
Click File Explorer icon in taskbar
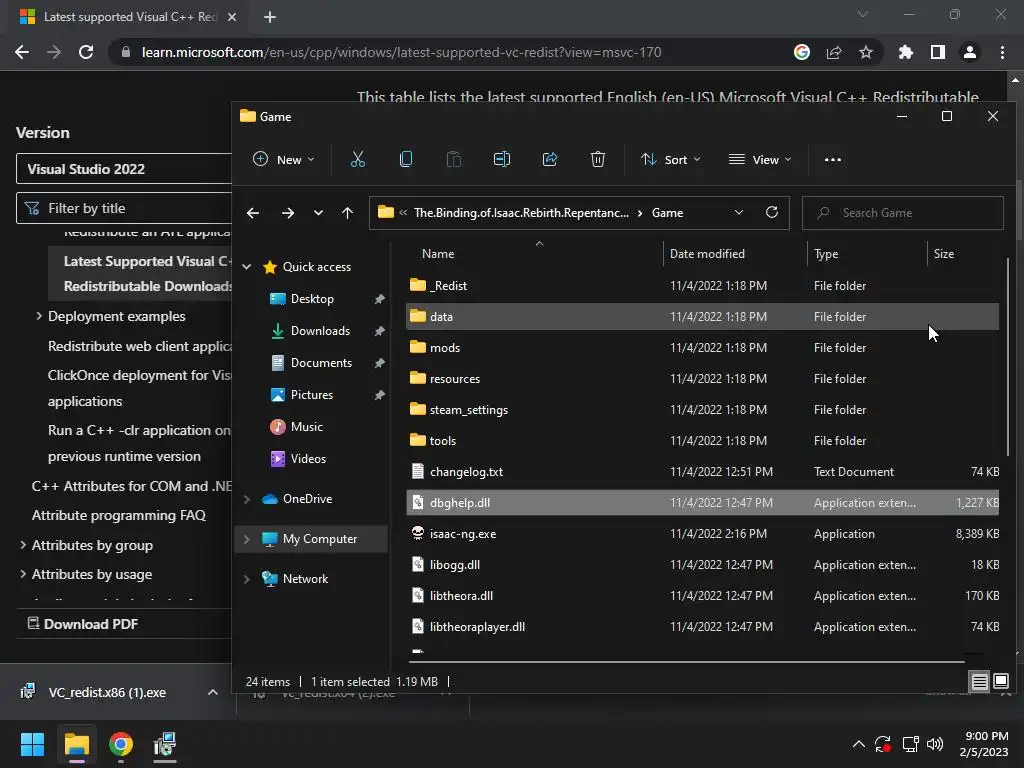click(76, 744)
